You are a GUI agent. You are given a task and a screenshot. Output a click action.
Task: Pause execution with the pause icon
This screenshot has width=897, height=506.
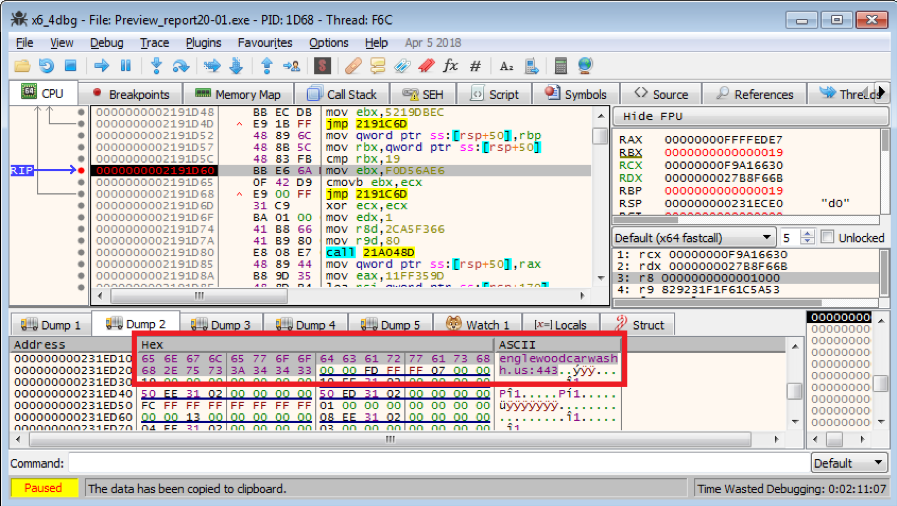pos(126,66)
